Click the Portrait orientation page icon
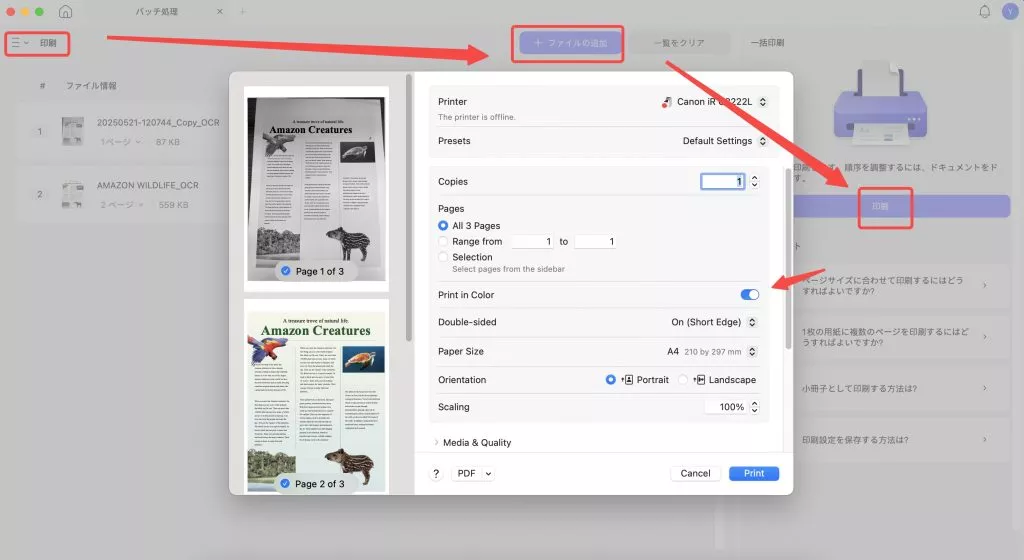The height and width of the screenshot is (560, 1024). (x=627, y=379)
